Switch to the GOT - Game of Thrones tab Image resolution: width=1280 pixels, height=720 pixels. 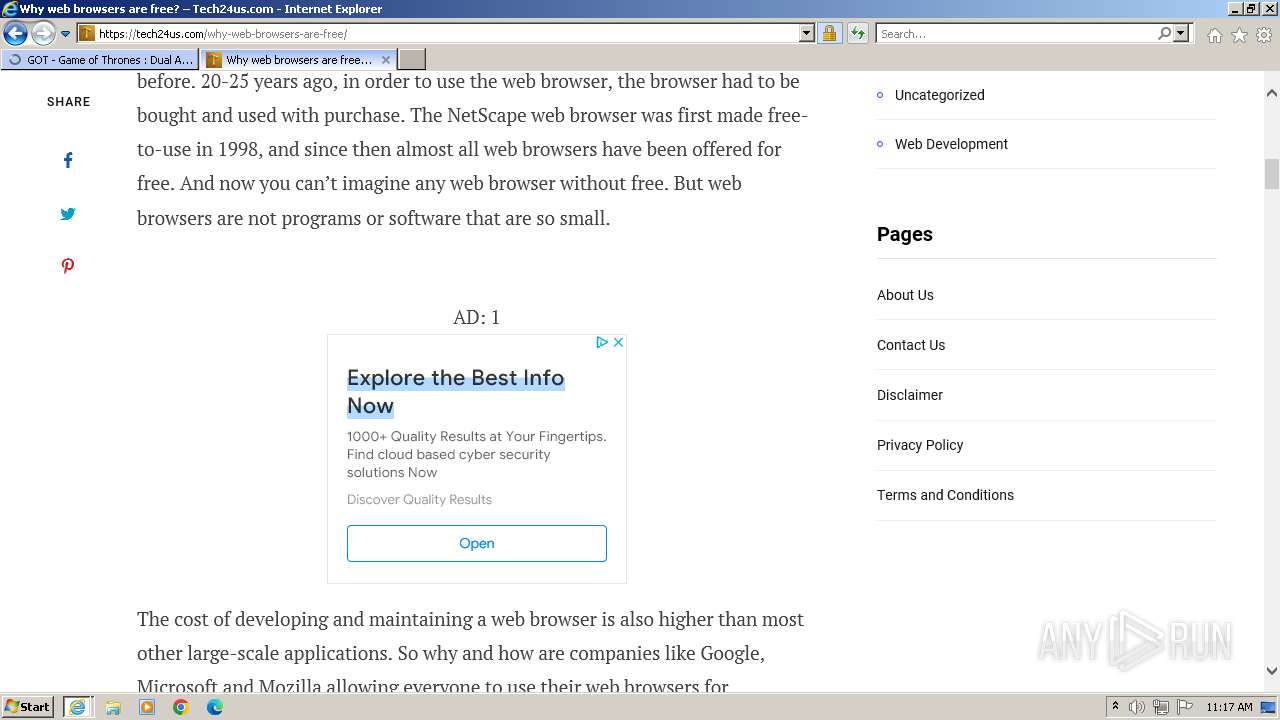[x=100, y=60]
